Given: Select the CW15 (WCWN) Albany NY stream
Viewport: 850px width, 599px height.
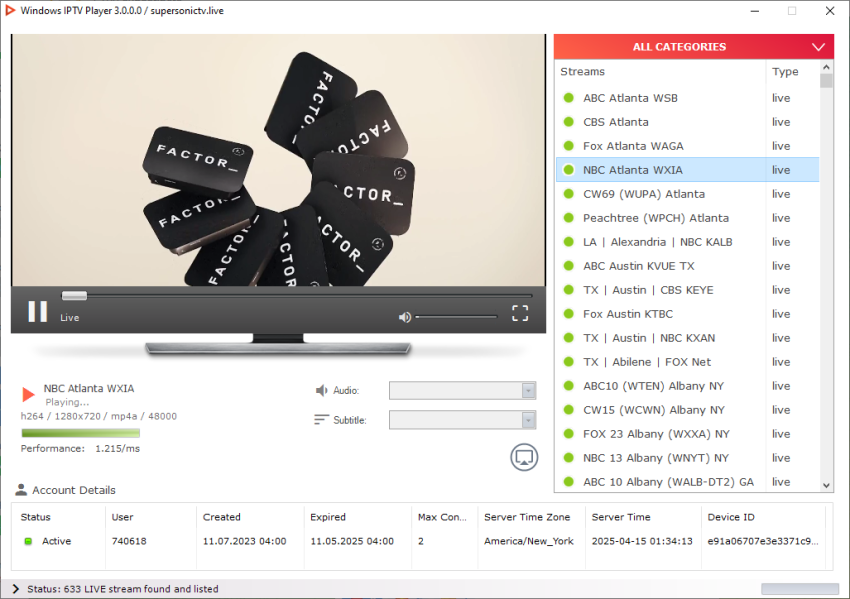Looking at the screenshot, I should [x=687, y=410].
